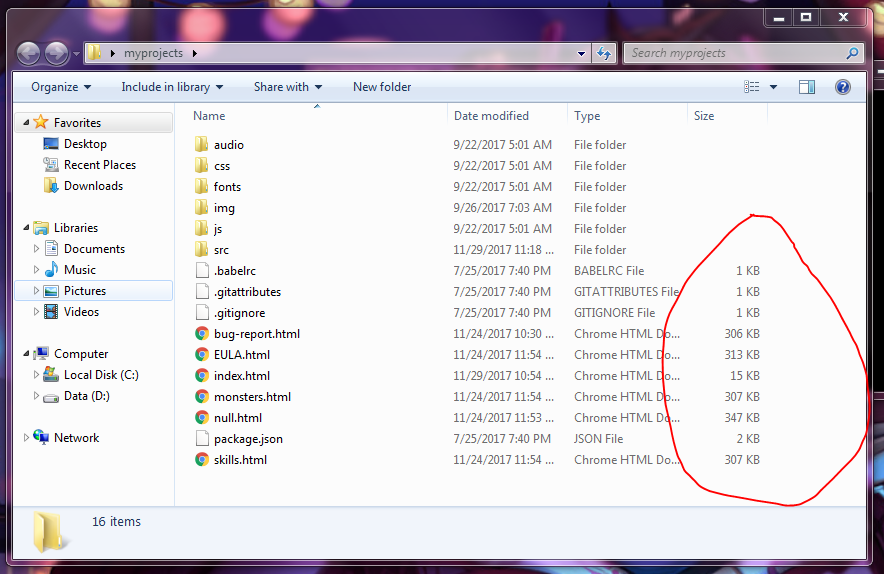Select the package.json file name
Screen dimensions: 884x574
point(248,439)
